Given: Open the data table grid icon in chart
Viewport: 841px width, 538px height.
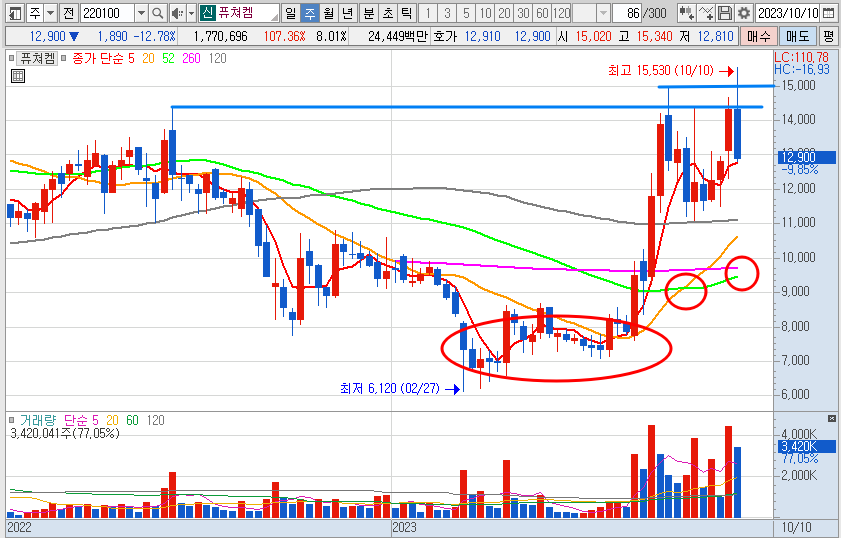Looking at the screenshot, I should coord(18,76).
